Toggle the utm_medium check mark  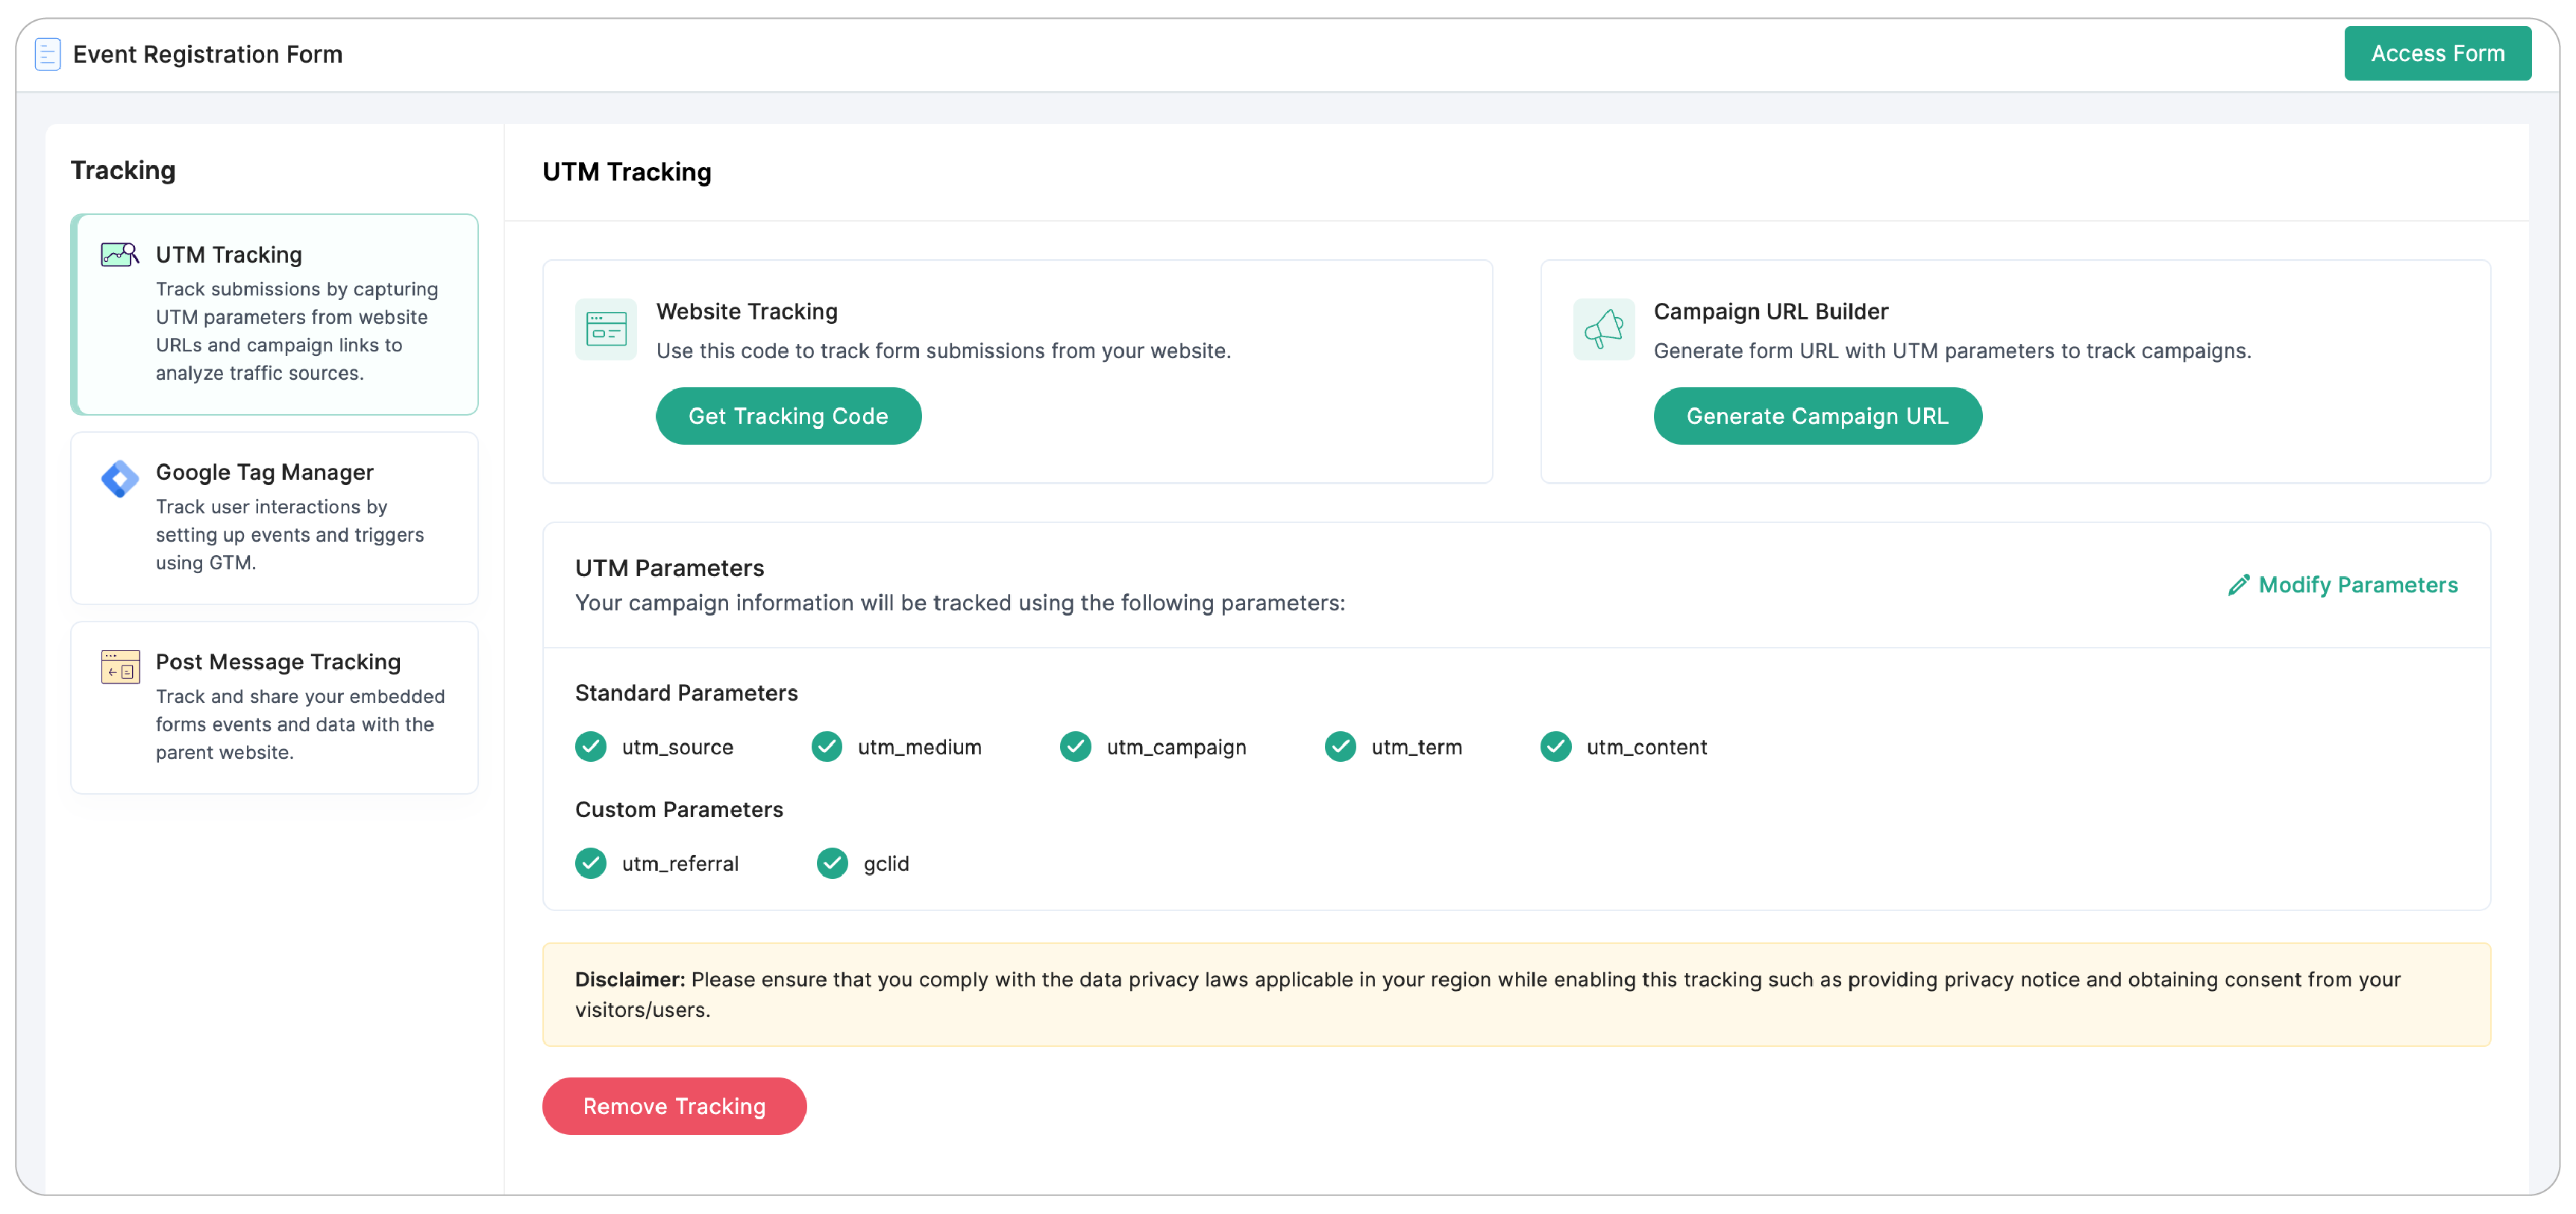coord(827,747)
